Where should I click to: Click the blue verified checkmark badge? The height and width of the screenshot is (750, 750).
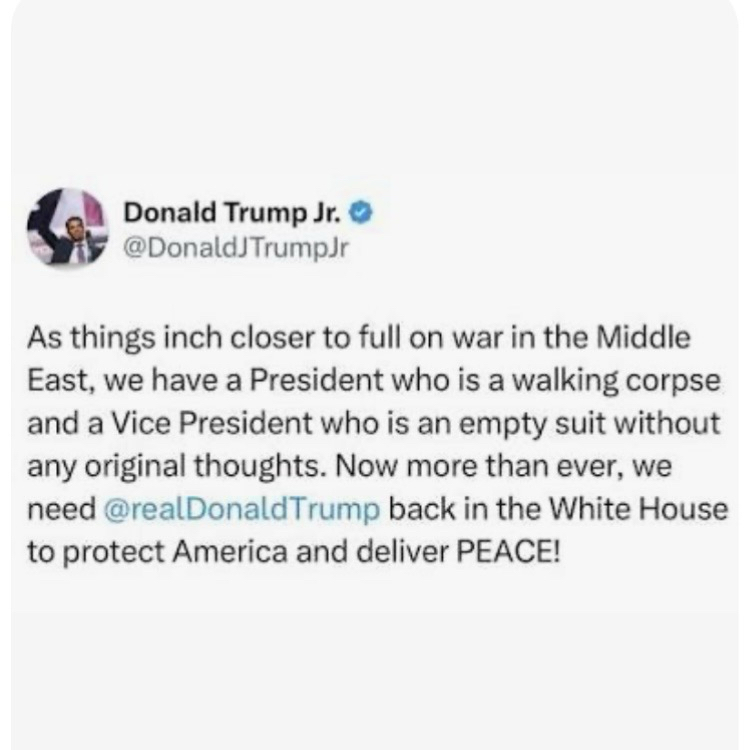361,212
